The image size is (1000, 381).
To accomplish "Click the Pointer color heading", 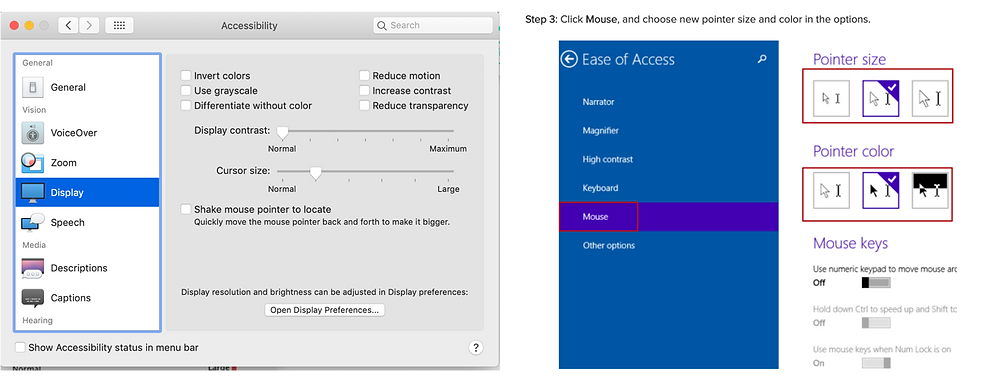I will pyautogui.click(x=853, y=151).
